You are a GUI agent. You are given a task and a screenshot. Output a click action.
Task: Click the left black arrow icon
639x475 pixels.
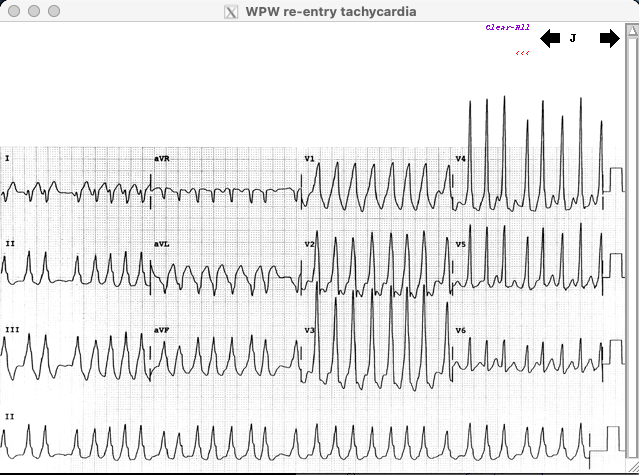(550, 39)
